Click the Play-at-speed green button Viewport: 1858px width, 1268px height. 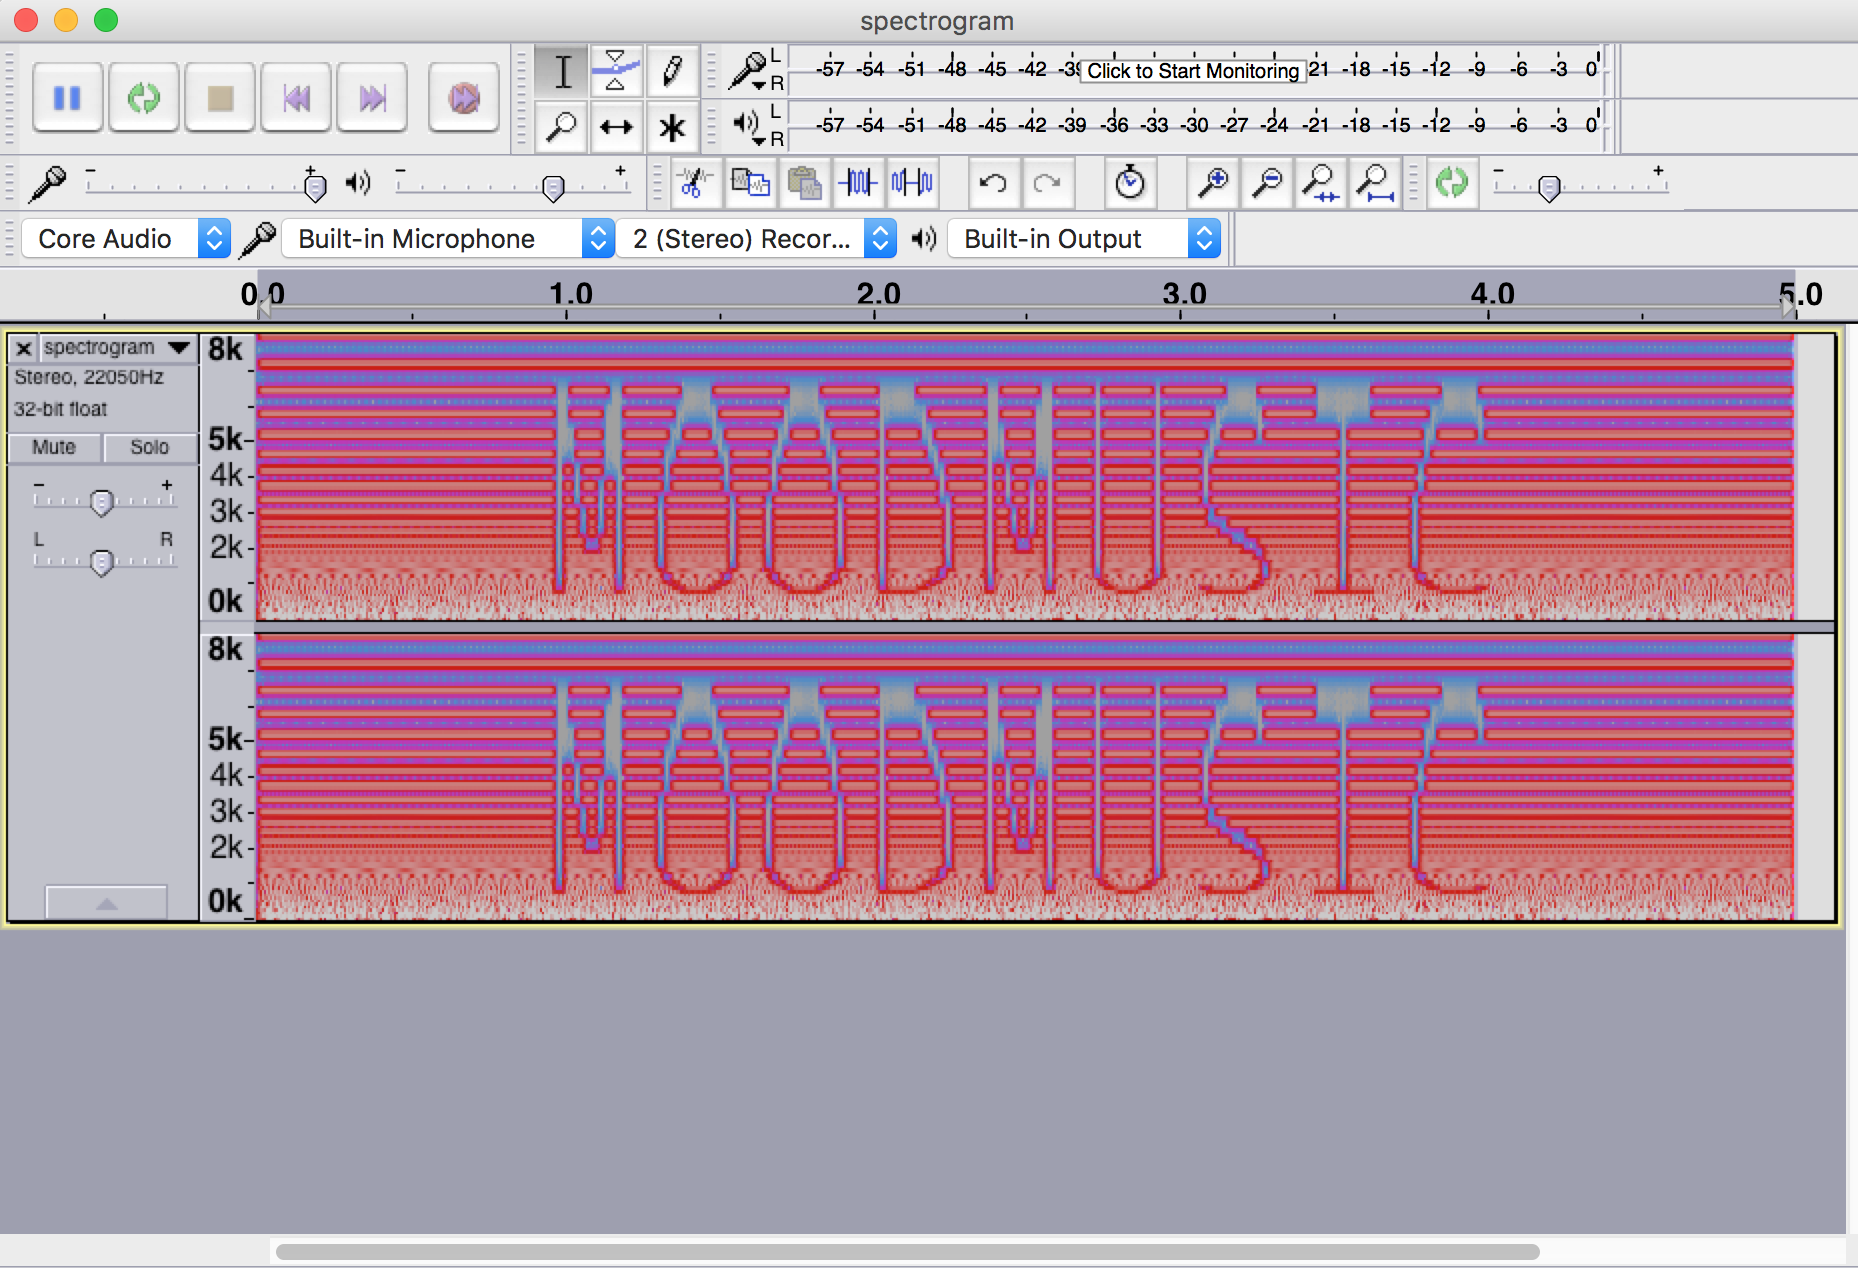pyautogui.click(x=1451, y=183)
